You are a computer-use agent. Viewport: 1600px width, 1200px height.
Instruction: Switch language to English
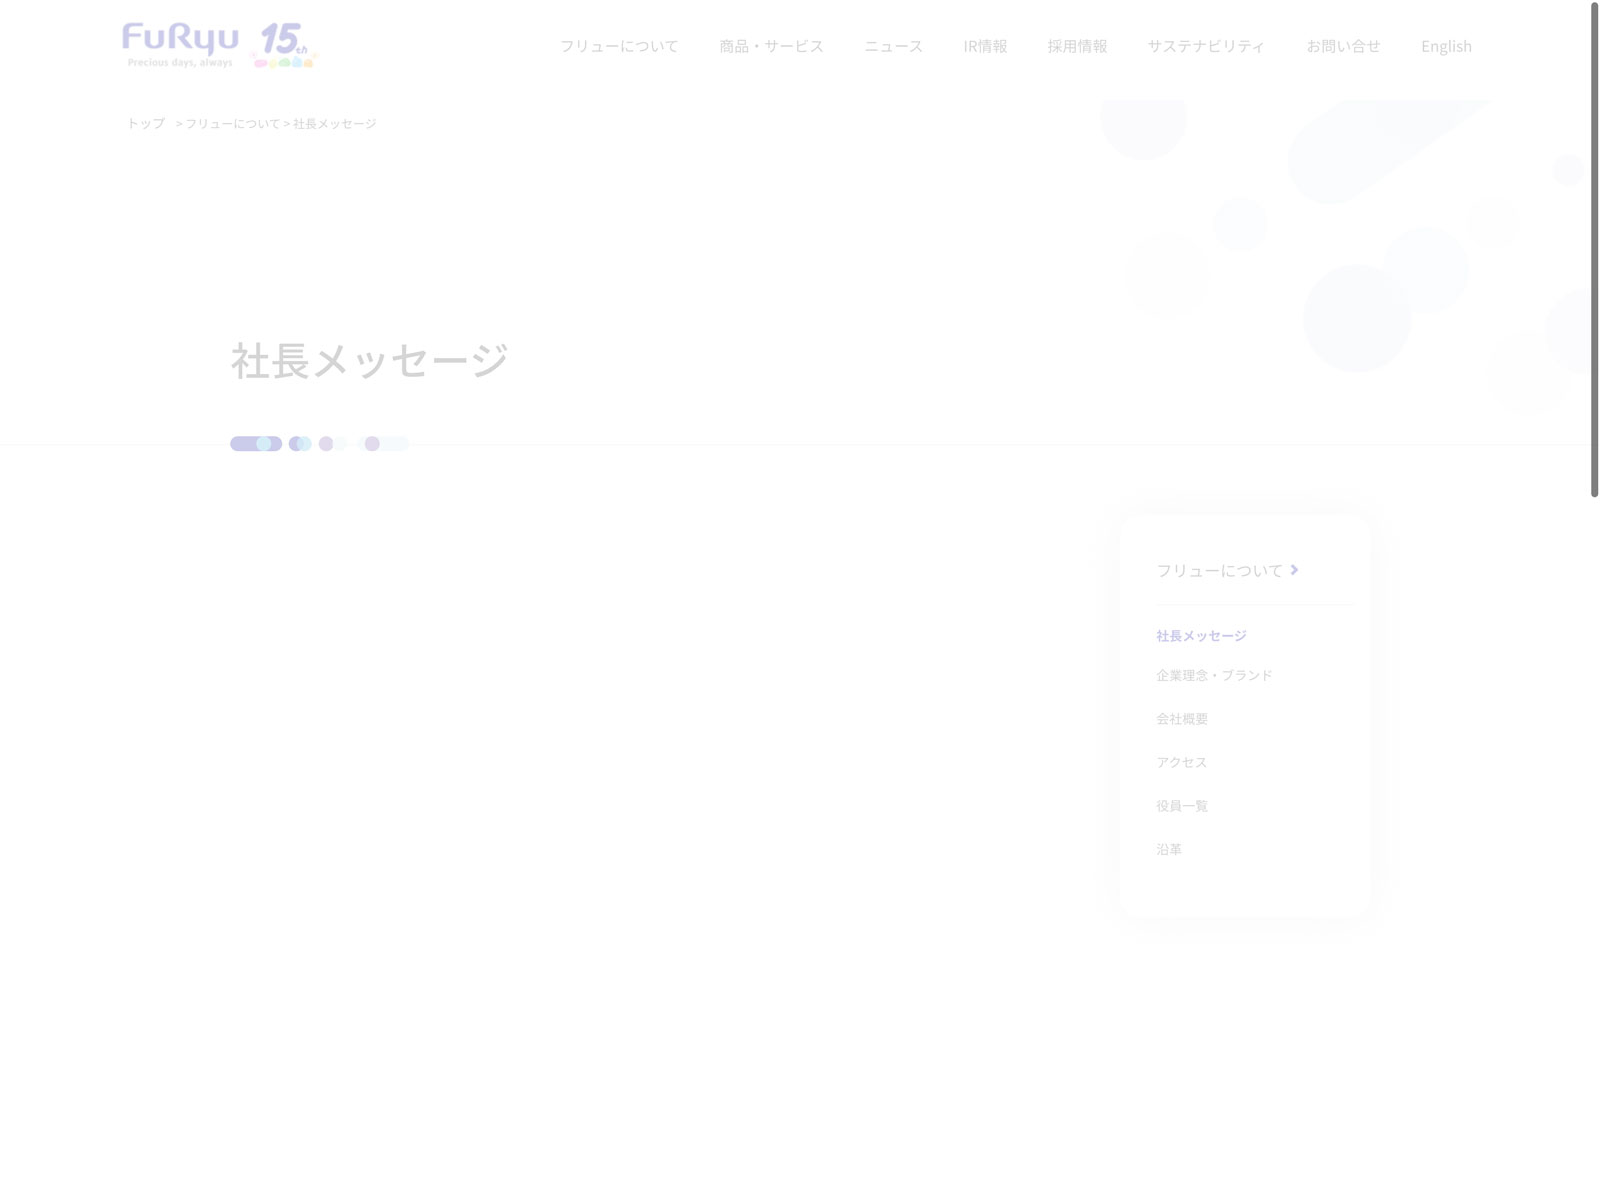tap(1446, 46)
